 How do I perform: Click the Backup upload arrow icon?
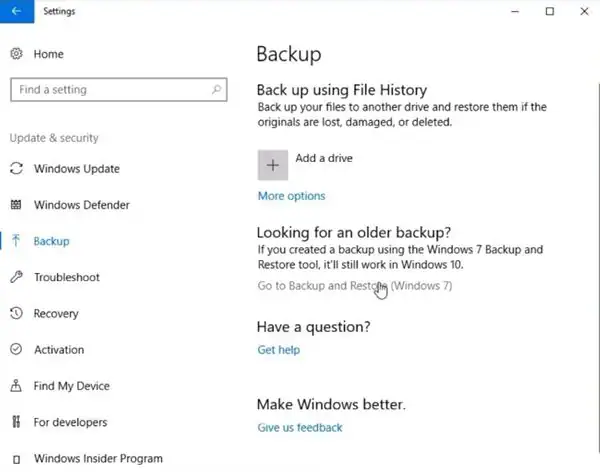[16, 241]
